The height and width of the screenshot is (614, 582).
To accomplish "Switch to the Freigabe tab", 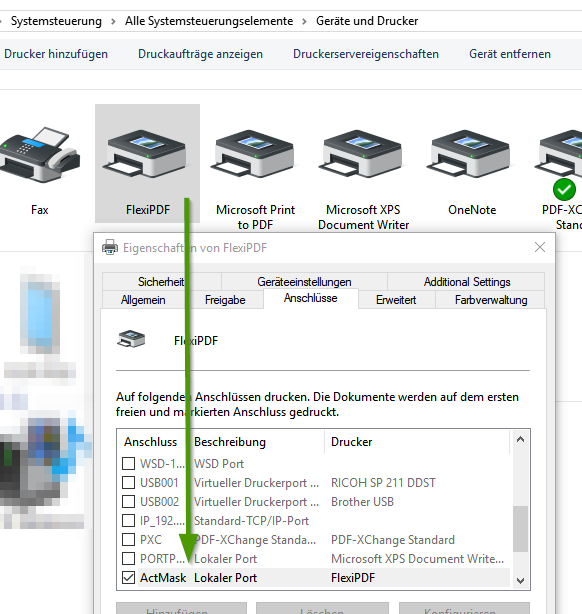I will point(225,300).
